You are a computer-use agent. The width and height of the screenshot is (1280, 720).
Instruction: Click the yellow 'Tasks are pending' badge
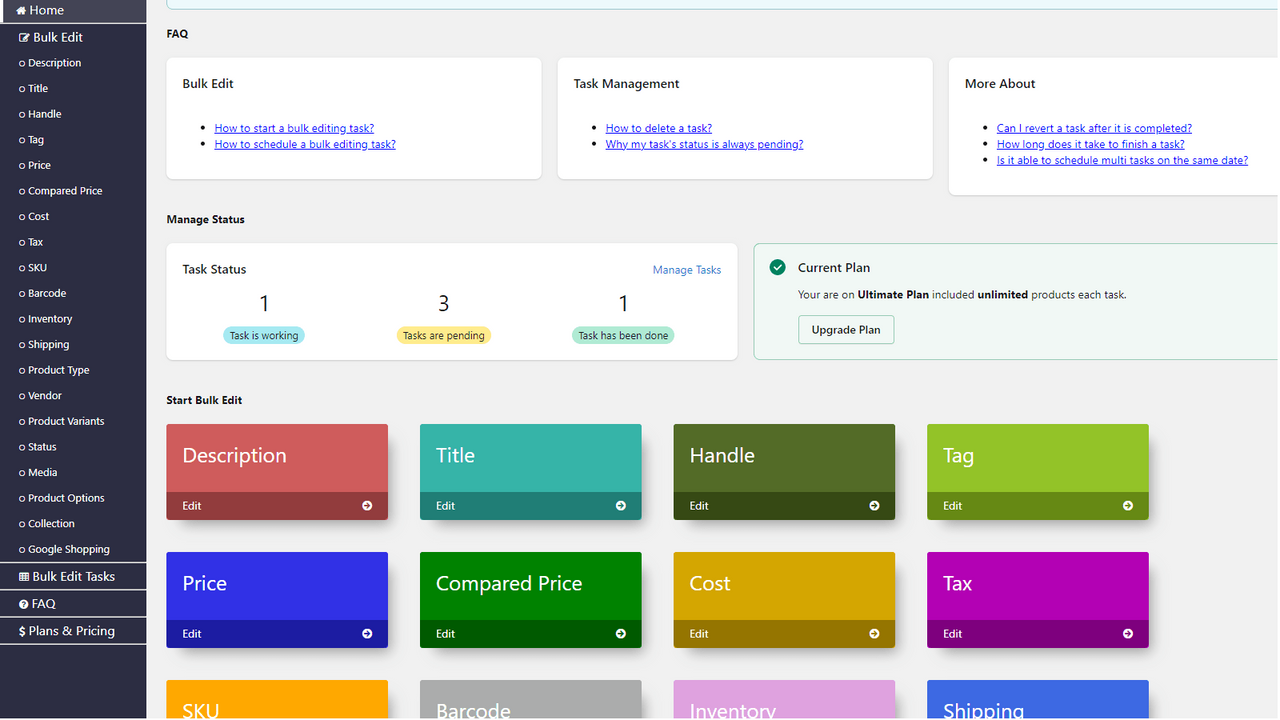point(443,335)
